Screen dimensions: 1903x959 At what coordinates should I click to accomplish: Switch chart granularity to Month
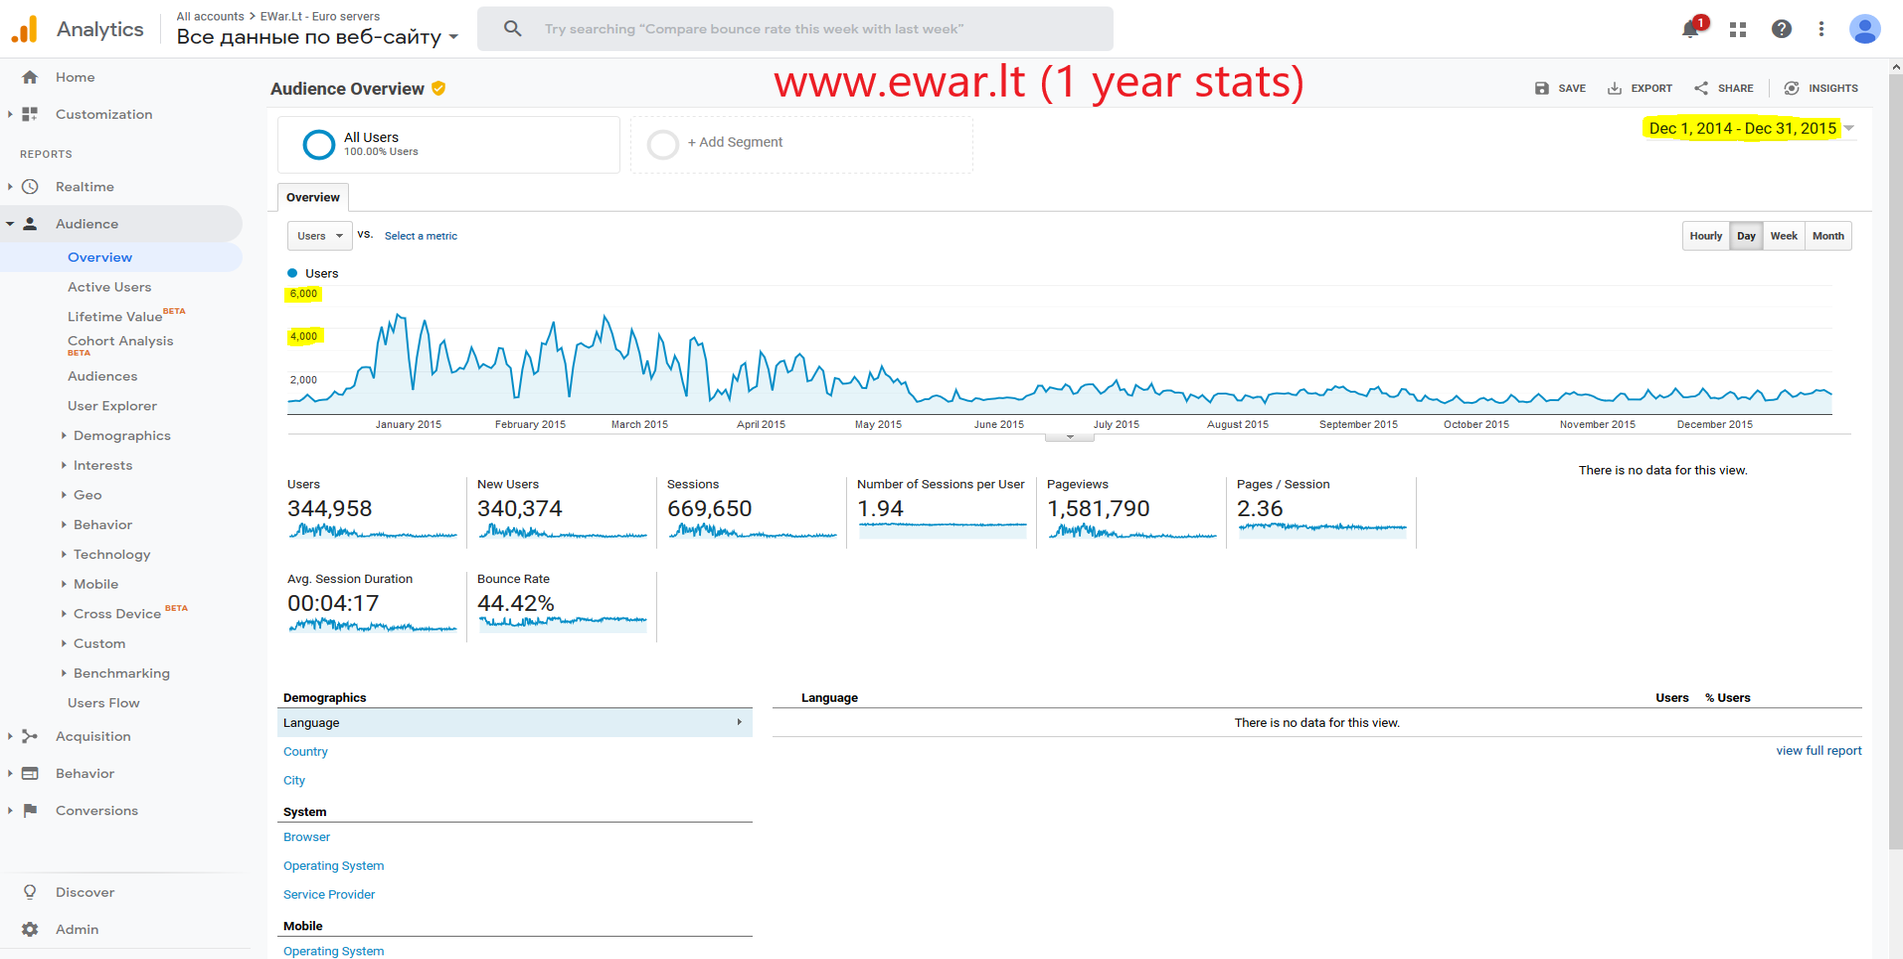tap(1827, 236)
